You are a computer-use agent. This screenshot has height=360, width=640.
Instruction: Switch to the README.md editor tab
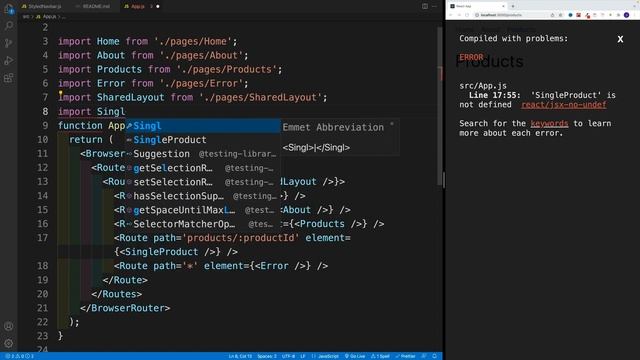(x=93, y=6)
